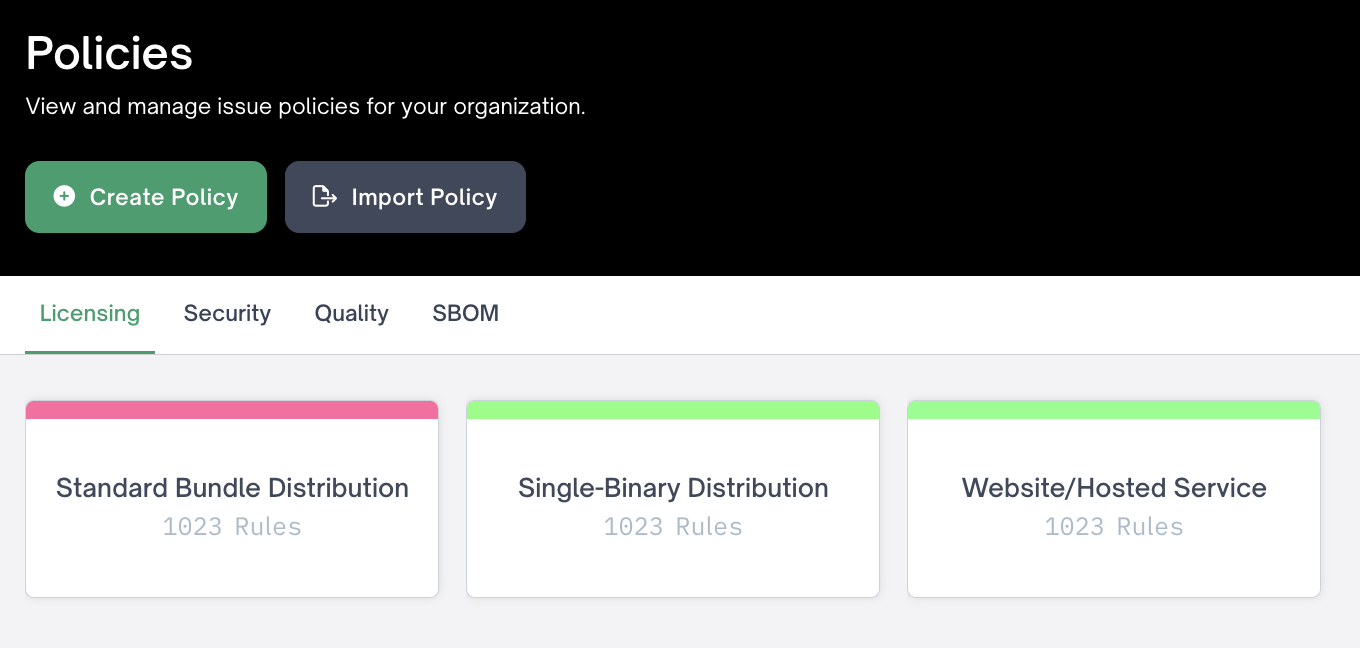Click the import arrow icon on Import Policy
This screenshot has width=1360, height=648.
point(324,197)
